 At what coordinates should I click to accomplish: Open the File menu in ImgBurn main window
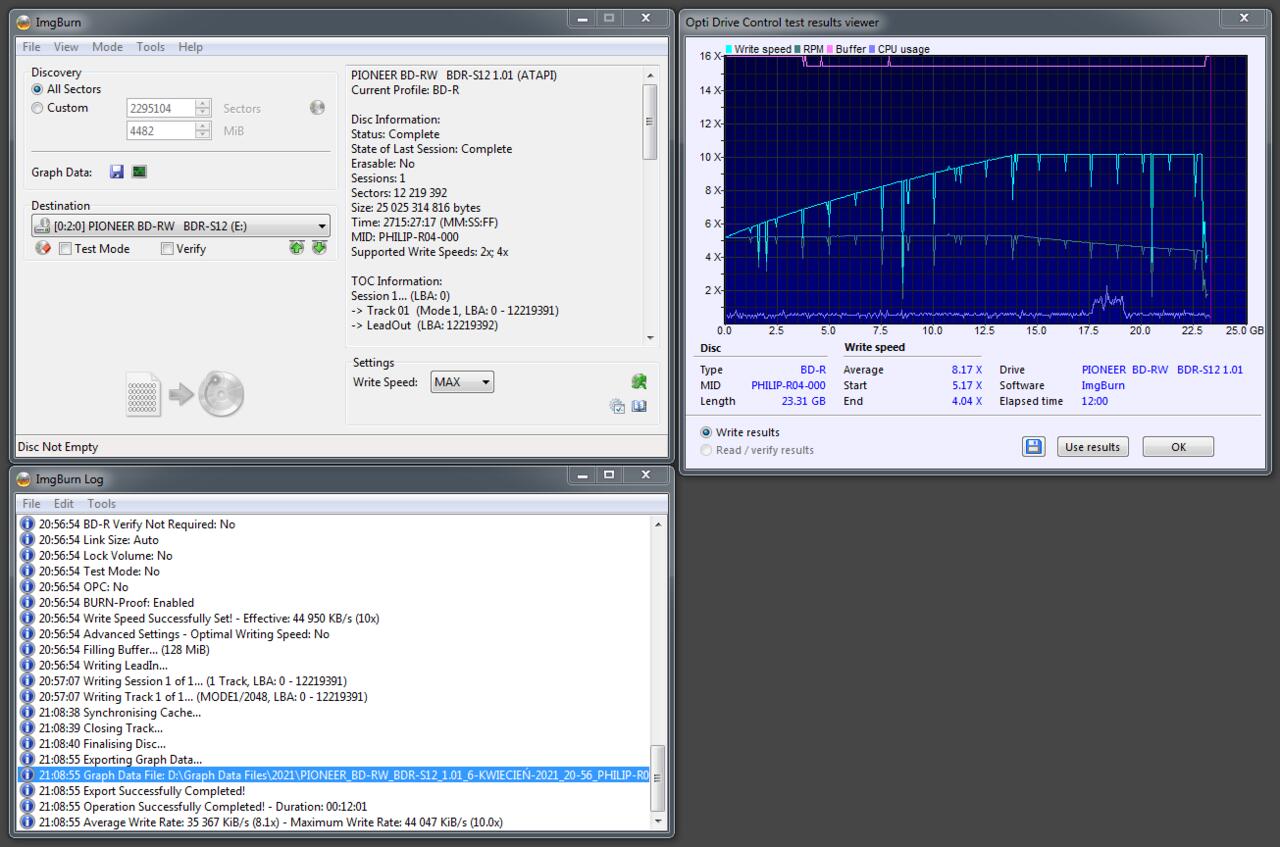pos(31,47)
